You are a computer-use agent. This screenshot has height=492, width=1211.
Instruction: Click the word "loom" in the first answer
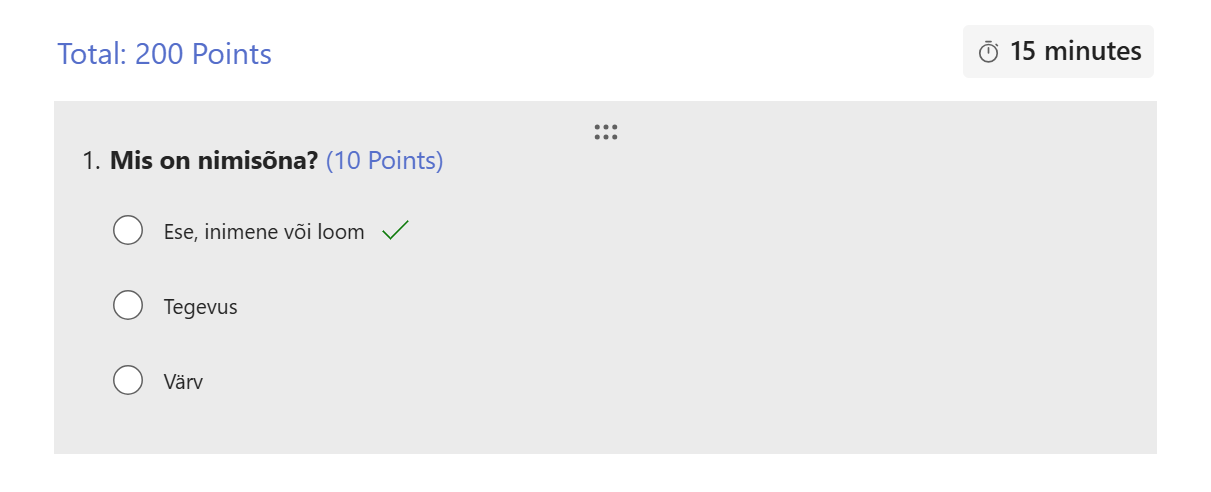[x=344, y=232]
